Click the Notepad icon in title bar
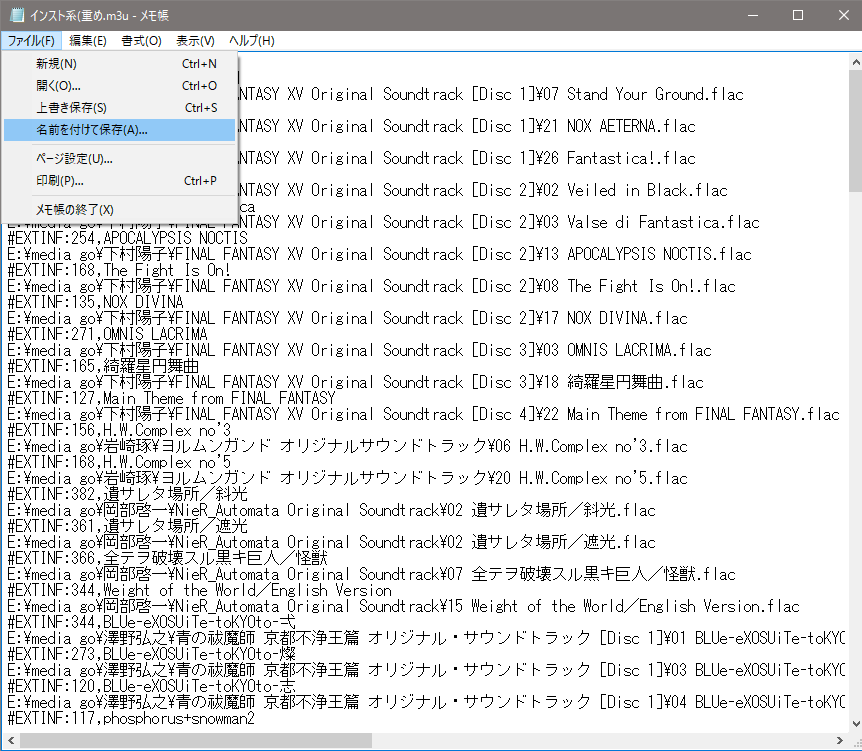 click(17, 15)
